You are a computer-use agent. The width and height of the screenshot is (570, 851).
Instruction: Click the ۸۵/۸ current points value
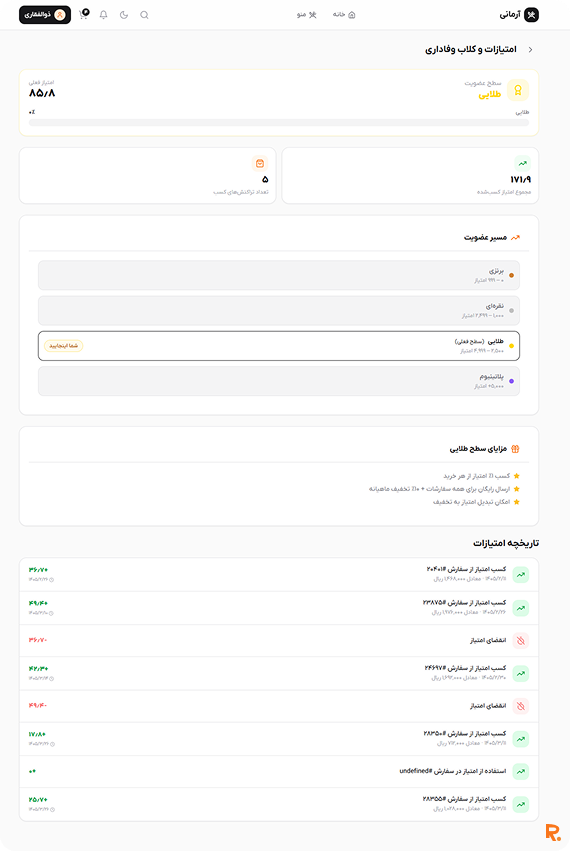pos(42,93)
